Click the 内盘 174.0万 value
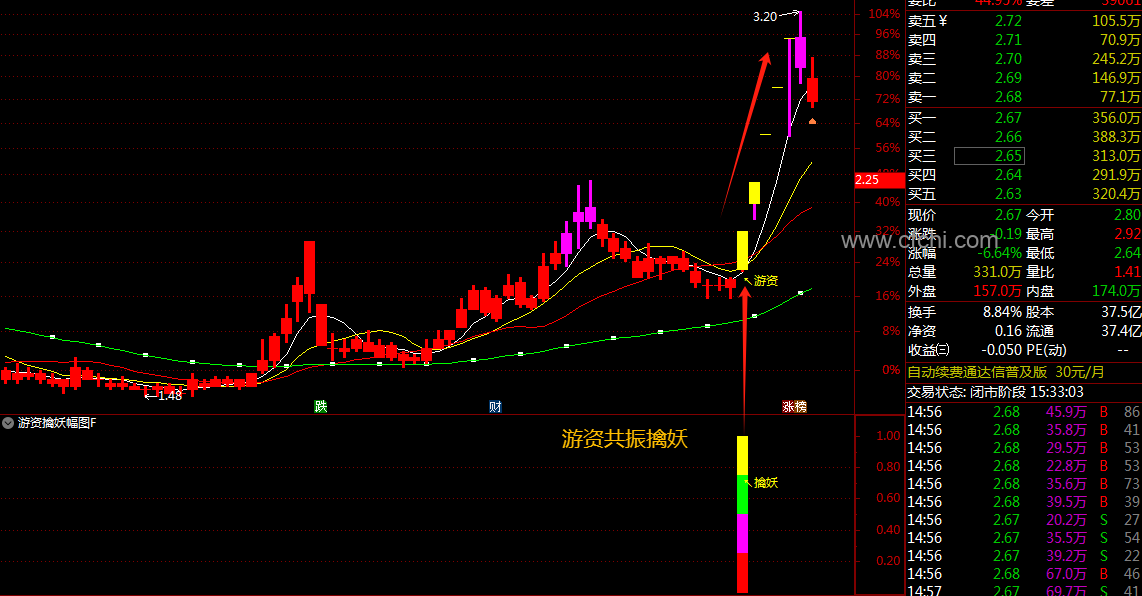 tap(1117, 291)
